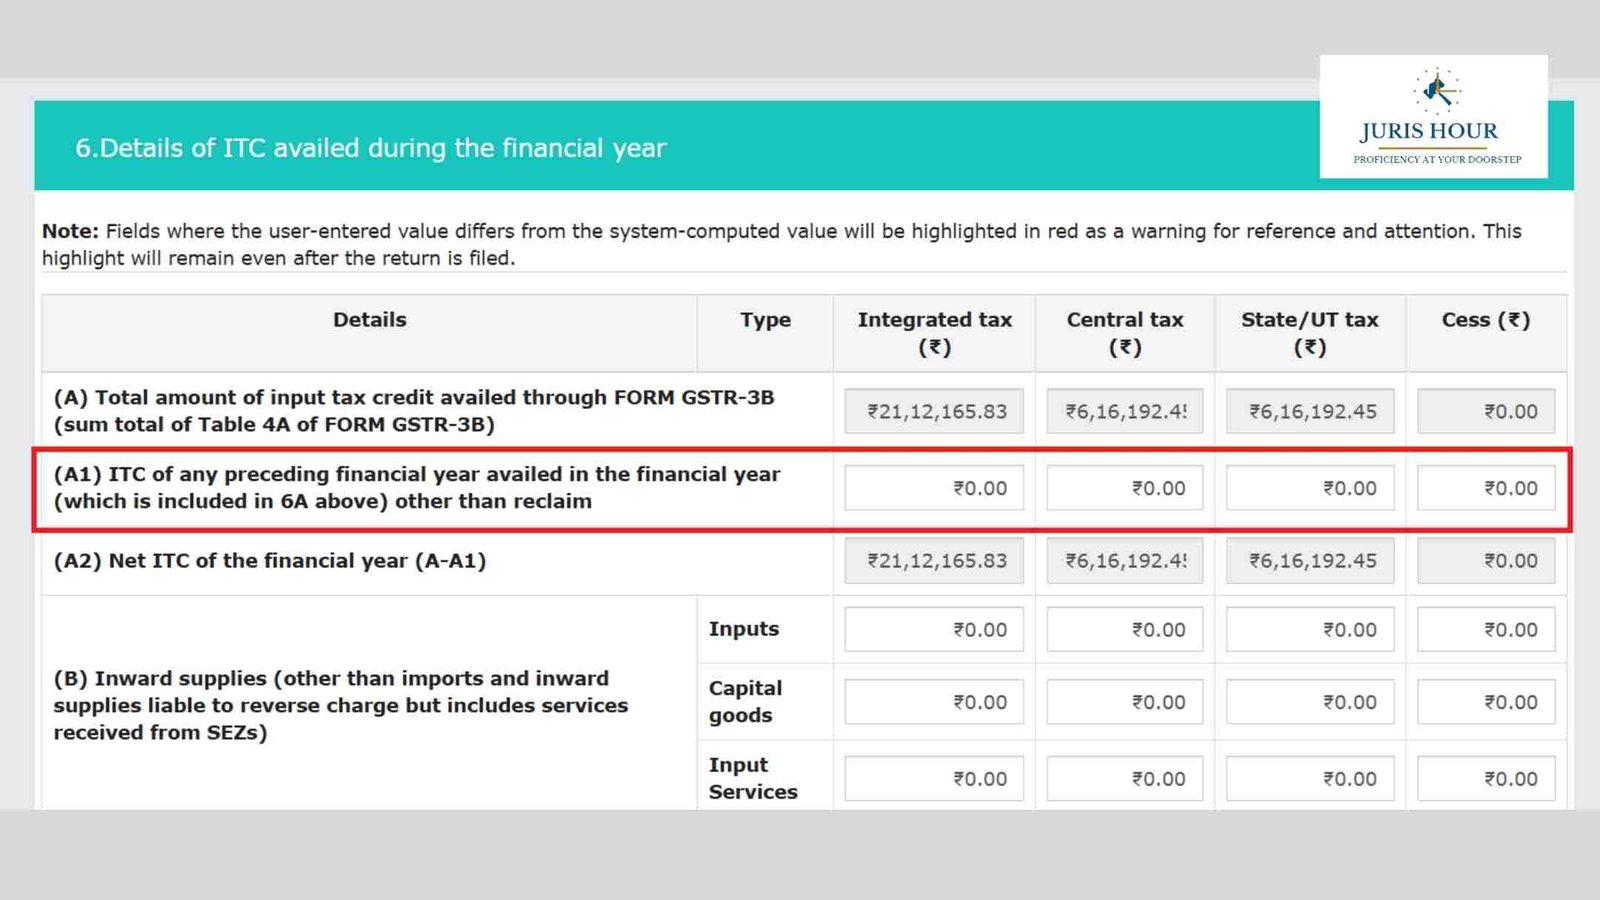Focus Input Services Cess field
Image resolution: width=1600 pixels, height=900 pixels.
pyautogui.click(x=1485, y=779)
